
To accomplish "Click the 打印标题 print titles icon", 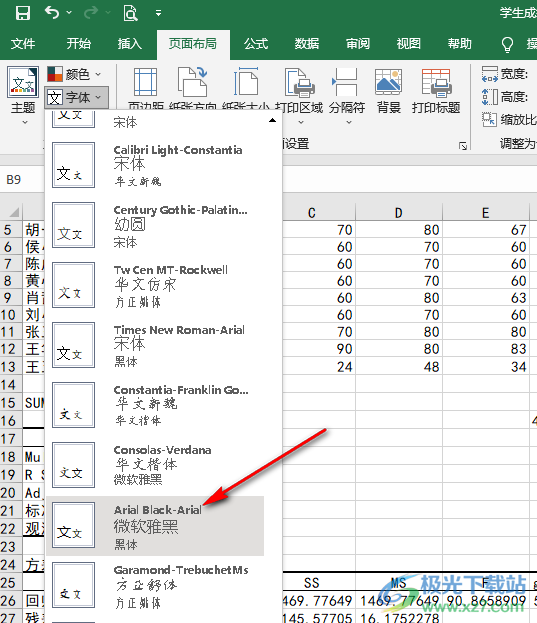I will [x=436, y=83].
